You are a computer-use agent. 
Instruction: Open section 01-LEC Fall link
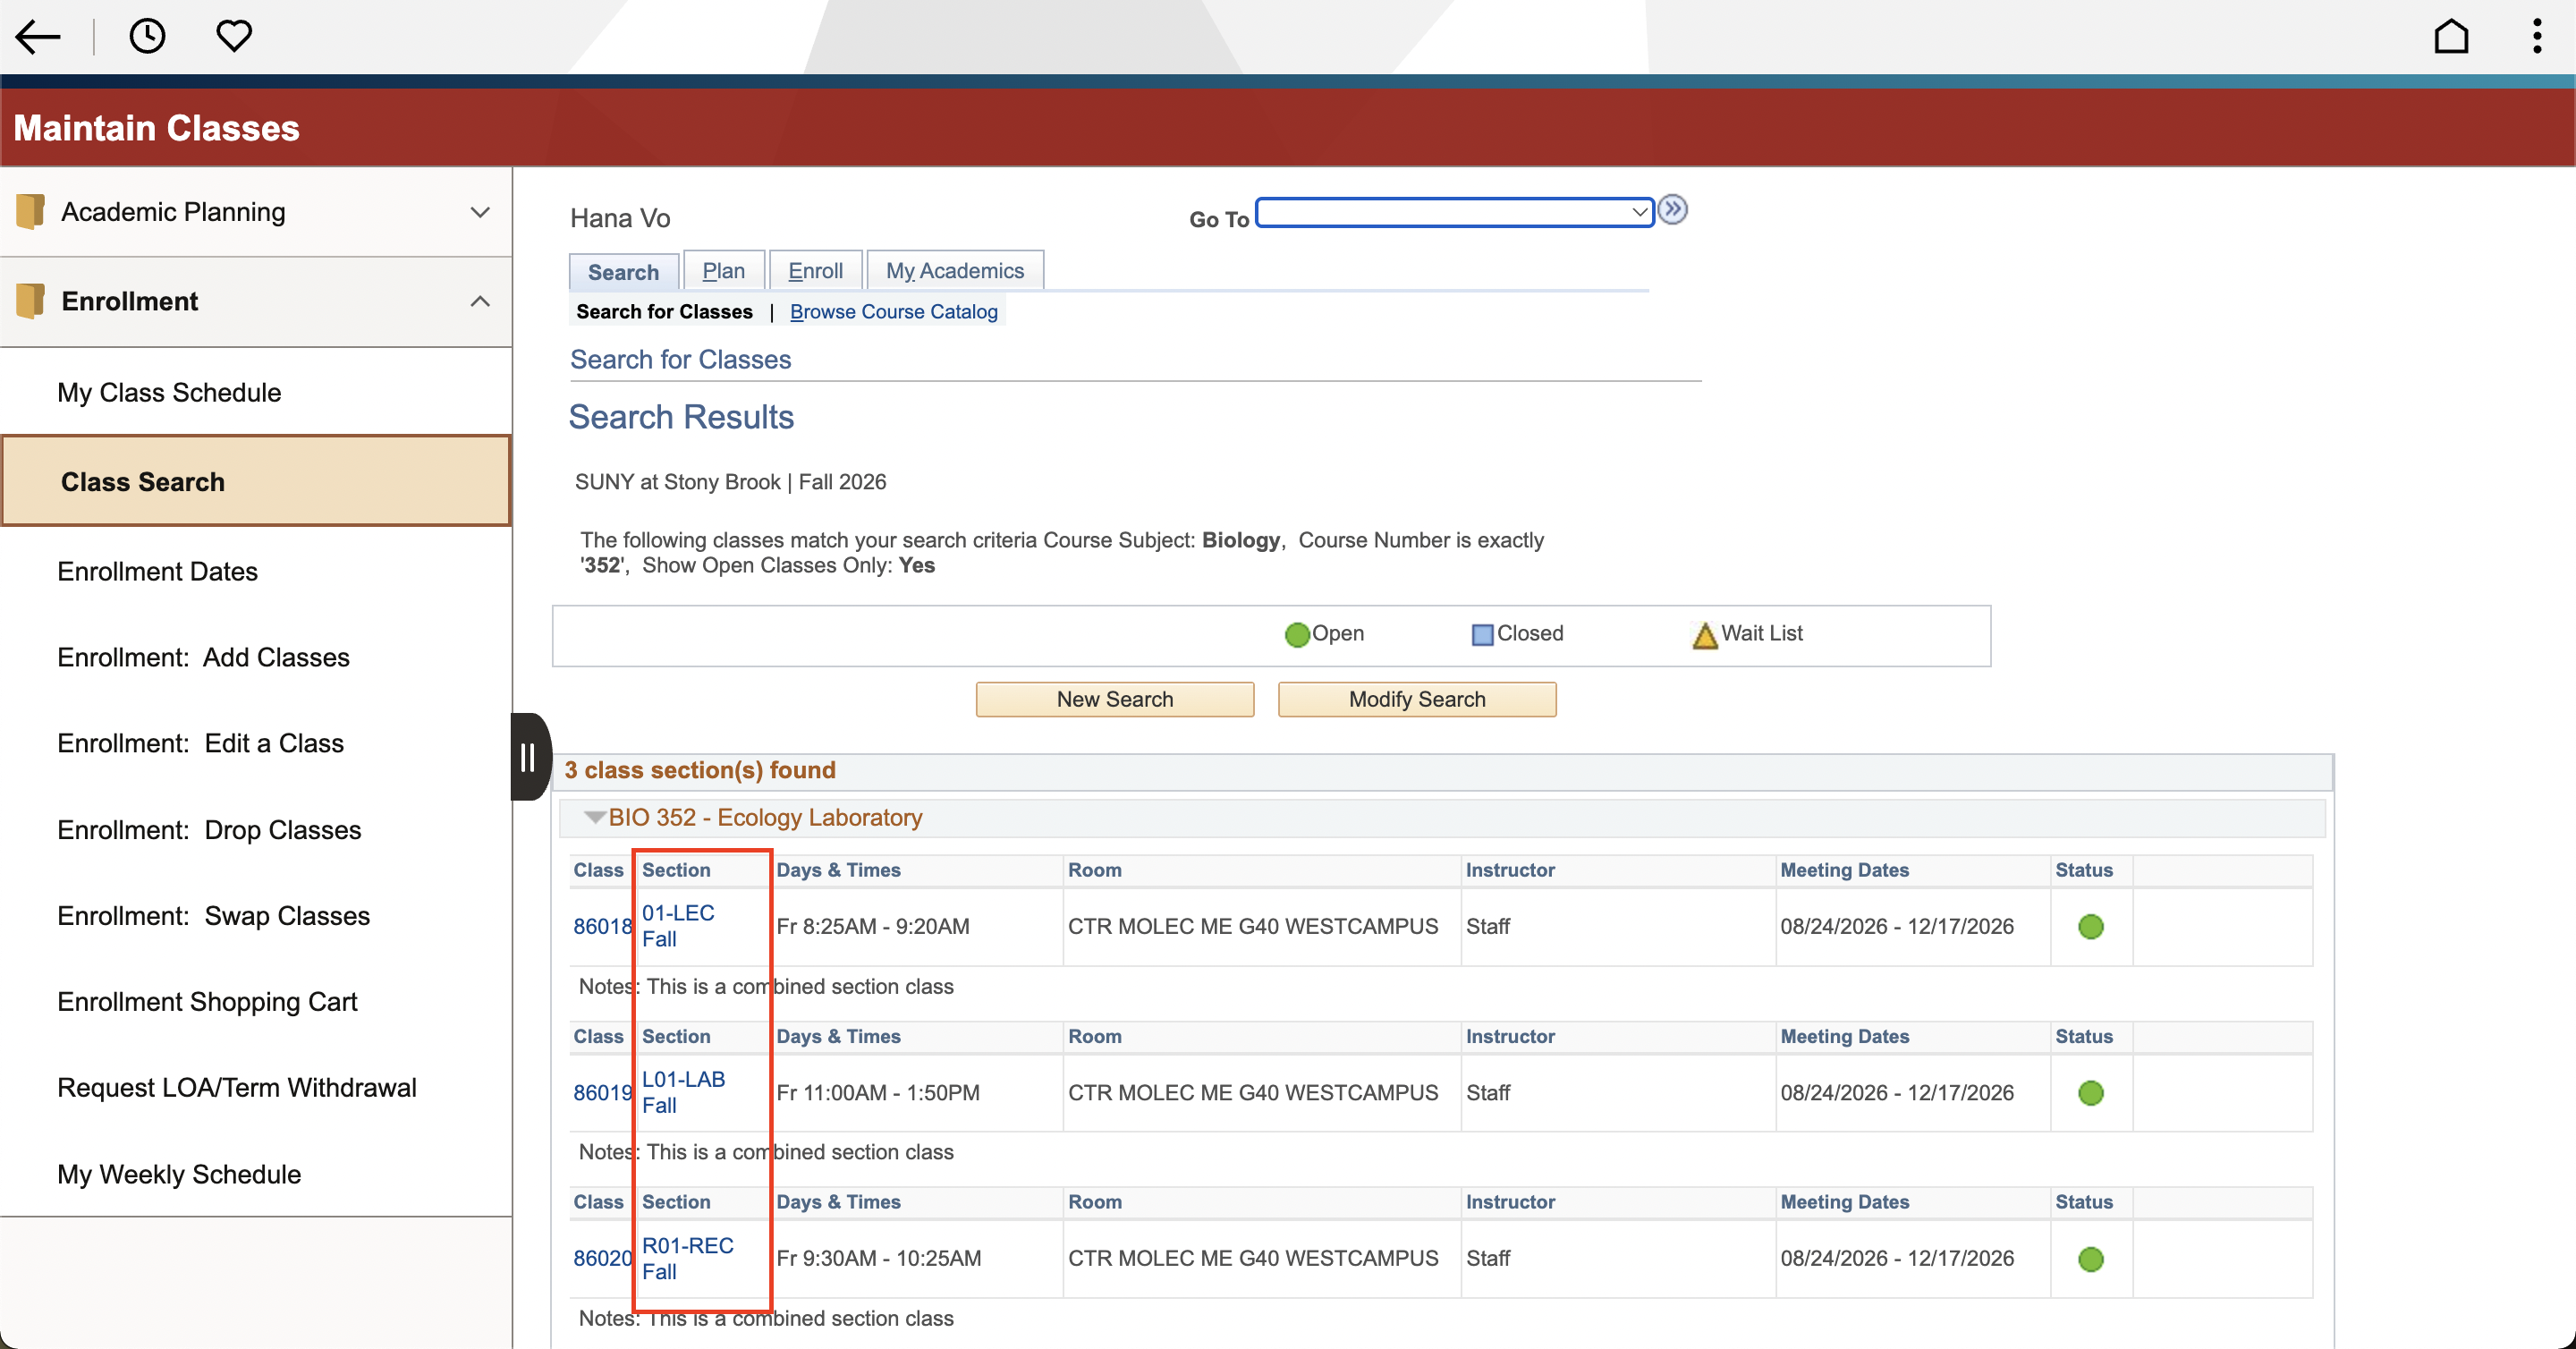click(x=678, y=926)
